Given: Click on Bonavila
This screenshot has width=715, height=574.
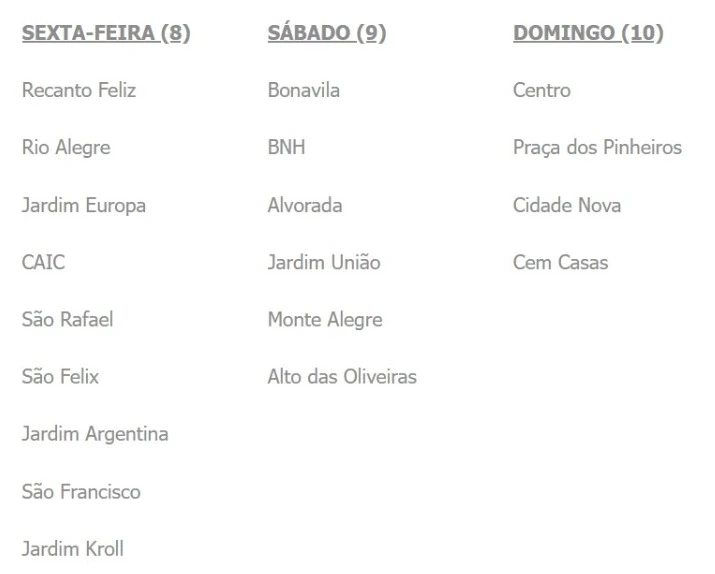Looking at the screenshot, I should (304, 91).
